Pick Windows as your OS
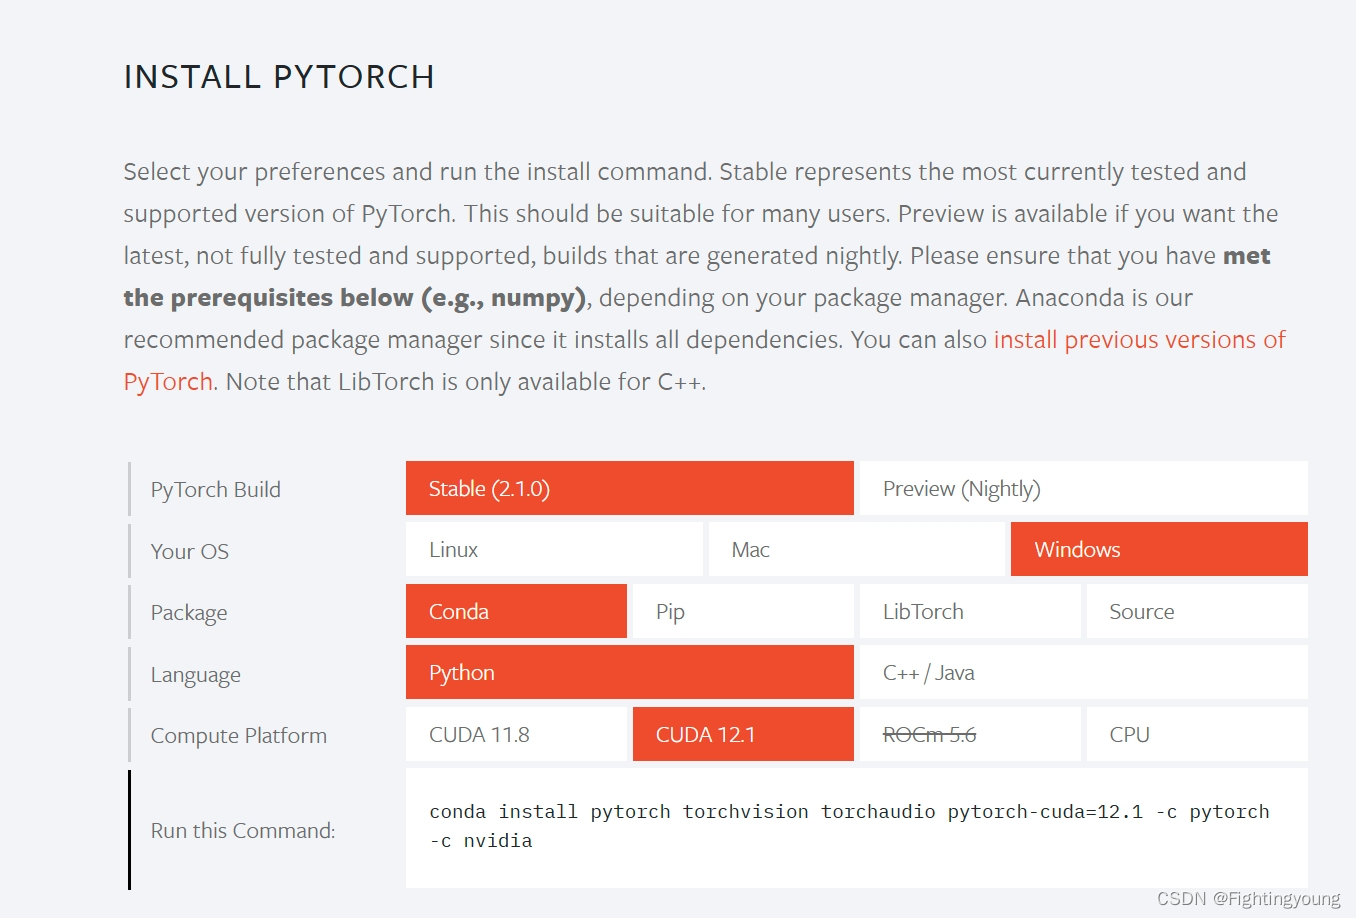This screenshot has width=1356, height=918. tap(1158, 549)
